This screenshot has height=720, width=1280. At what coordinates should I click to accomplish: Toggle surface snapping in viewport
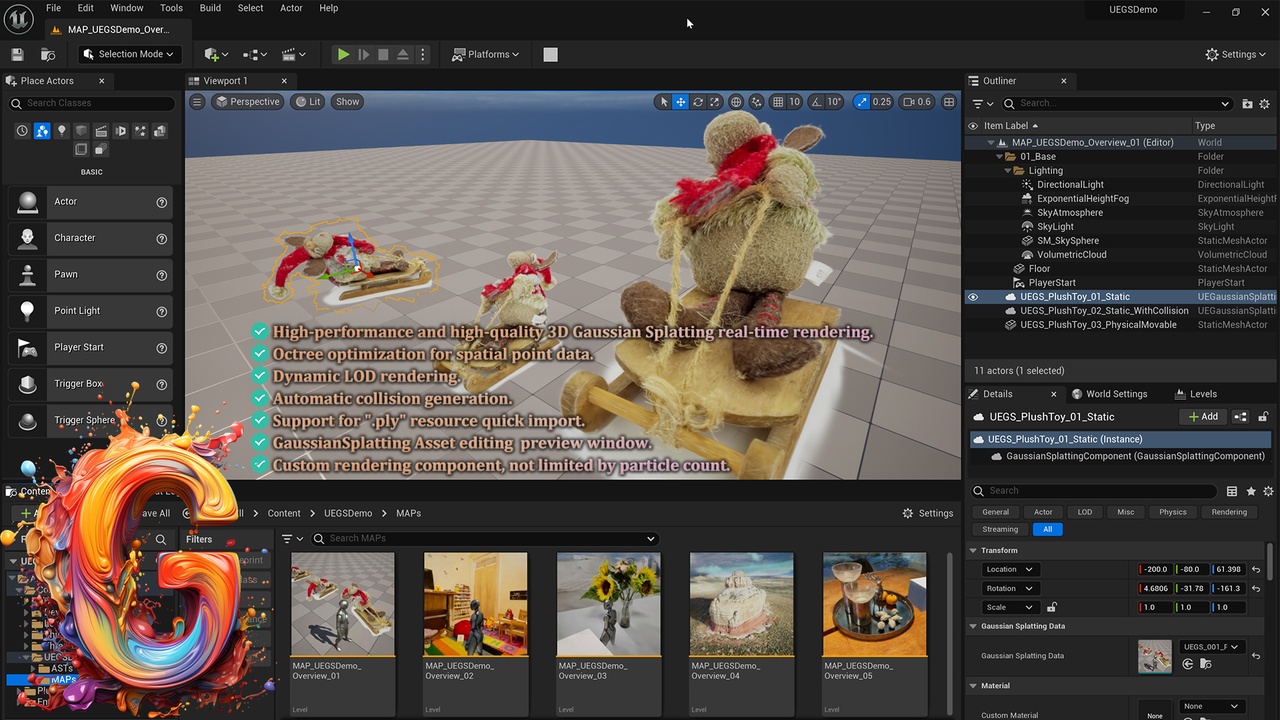[757, 102]
